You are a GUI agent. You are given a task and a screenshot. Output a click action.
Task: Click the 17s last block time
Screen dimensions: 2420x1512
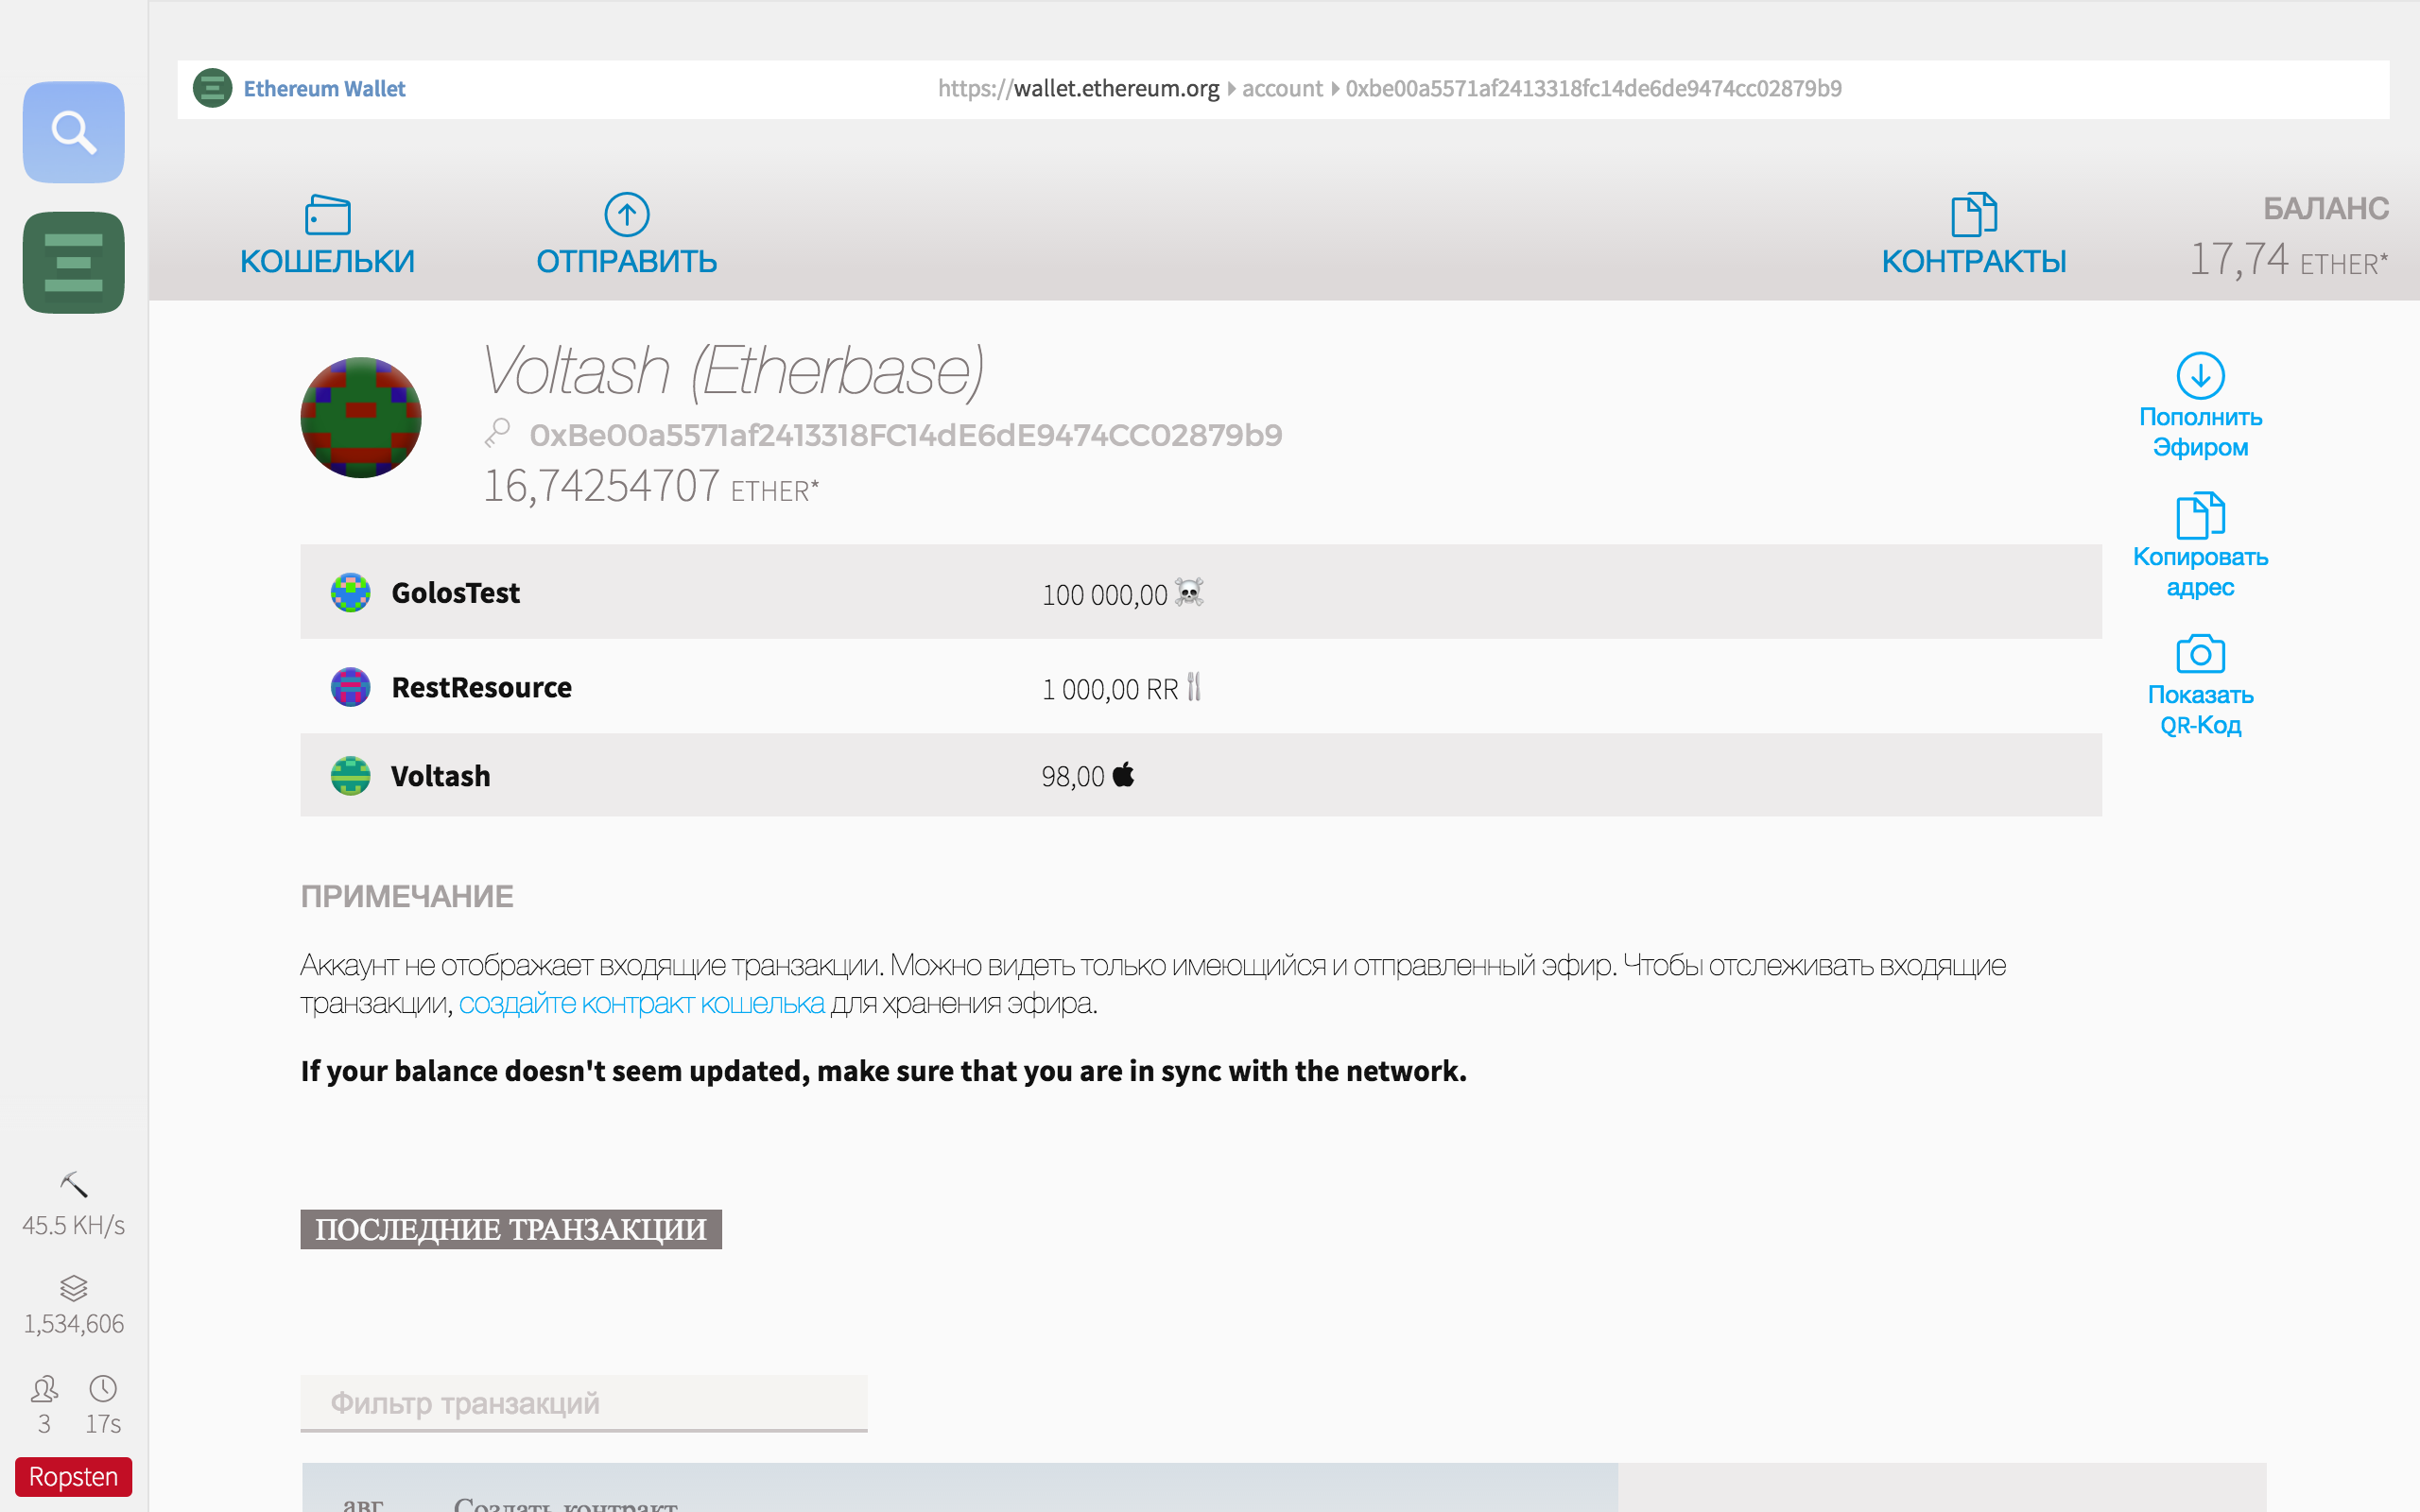(103, 1424)
